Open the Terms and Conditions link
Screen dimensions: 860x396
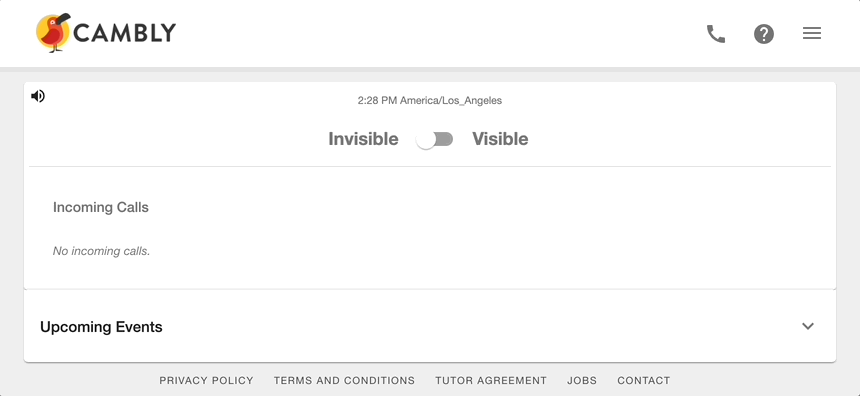(x=344, y=380)
